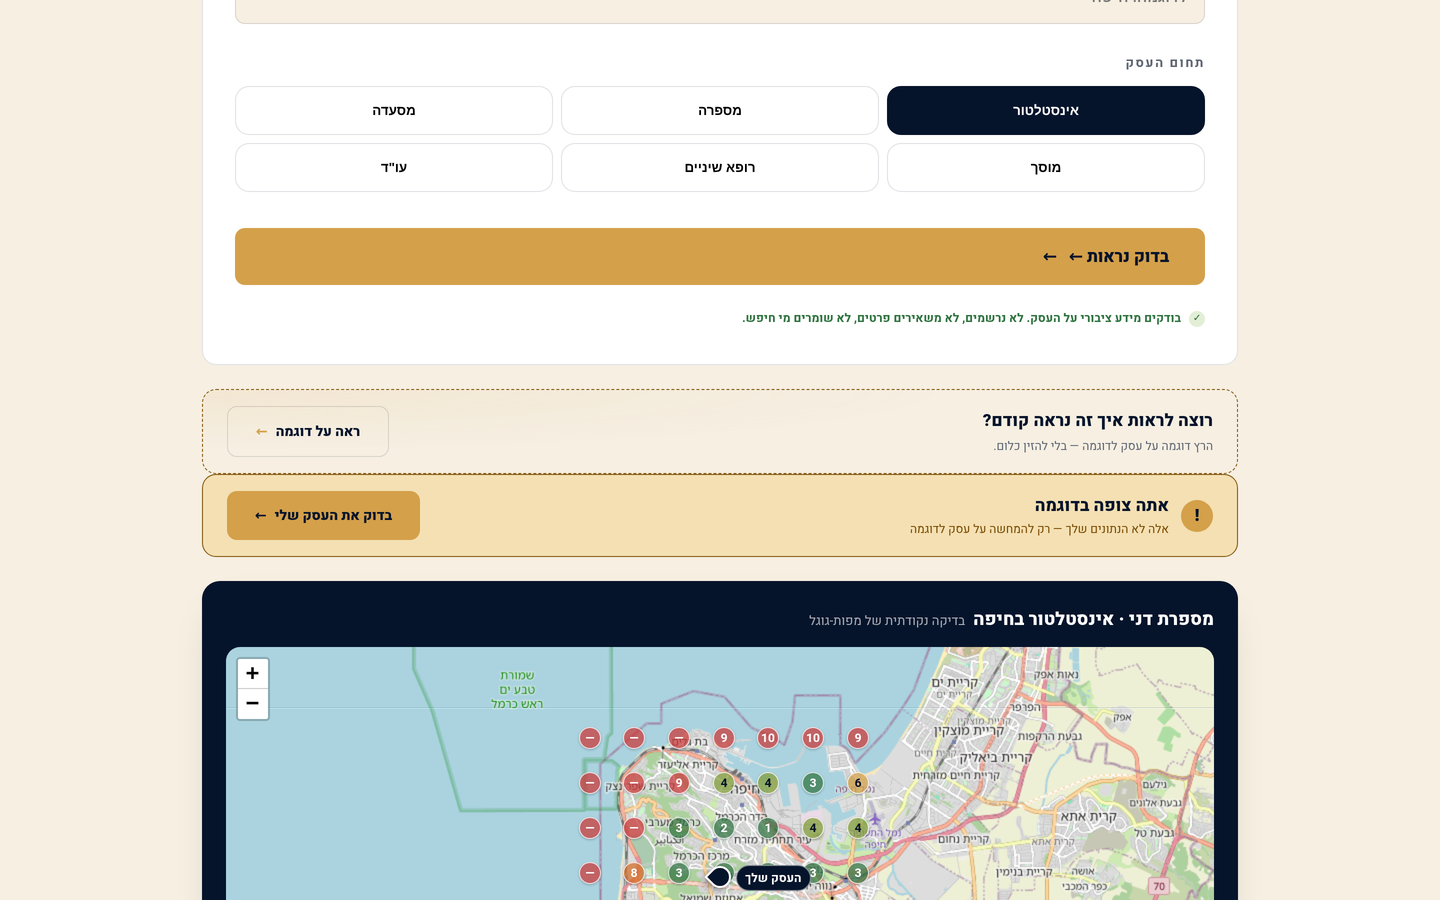Click the green map marker numbered 1
This screenshot has width=1440, height=900.
tap(767, 828)
